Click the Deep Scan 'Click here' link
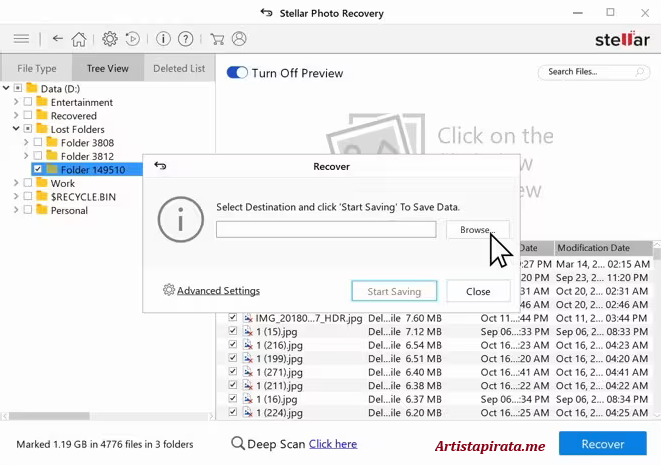Image resolution: width=661 pixels, height=465 pixels. (333, 444)
